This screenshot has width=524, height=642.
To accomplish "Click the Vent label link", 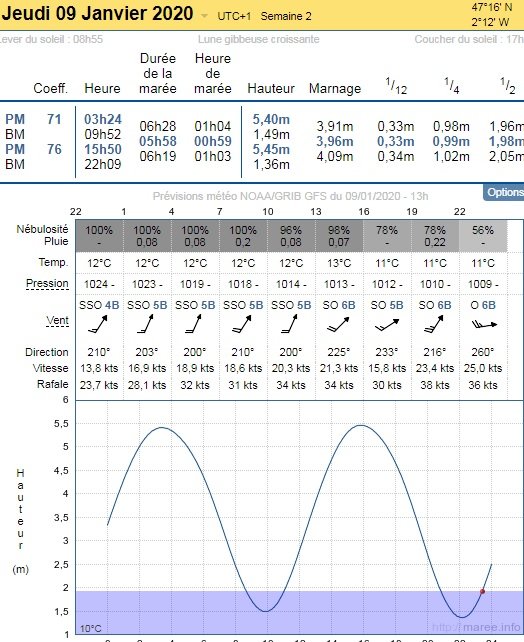I will pyautogui.click(x=57, y=320).
